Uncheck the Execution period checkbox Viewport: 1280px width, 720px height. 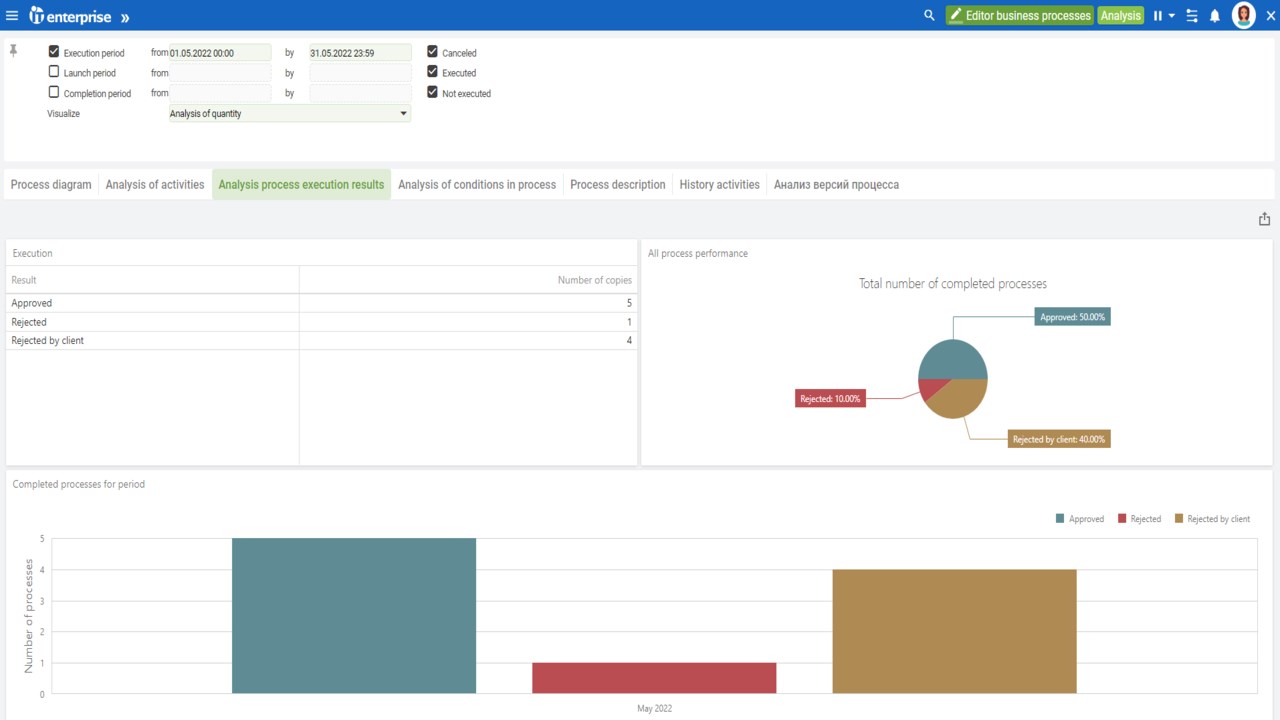(x=54, y=51)
